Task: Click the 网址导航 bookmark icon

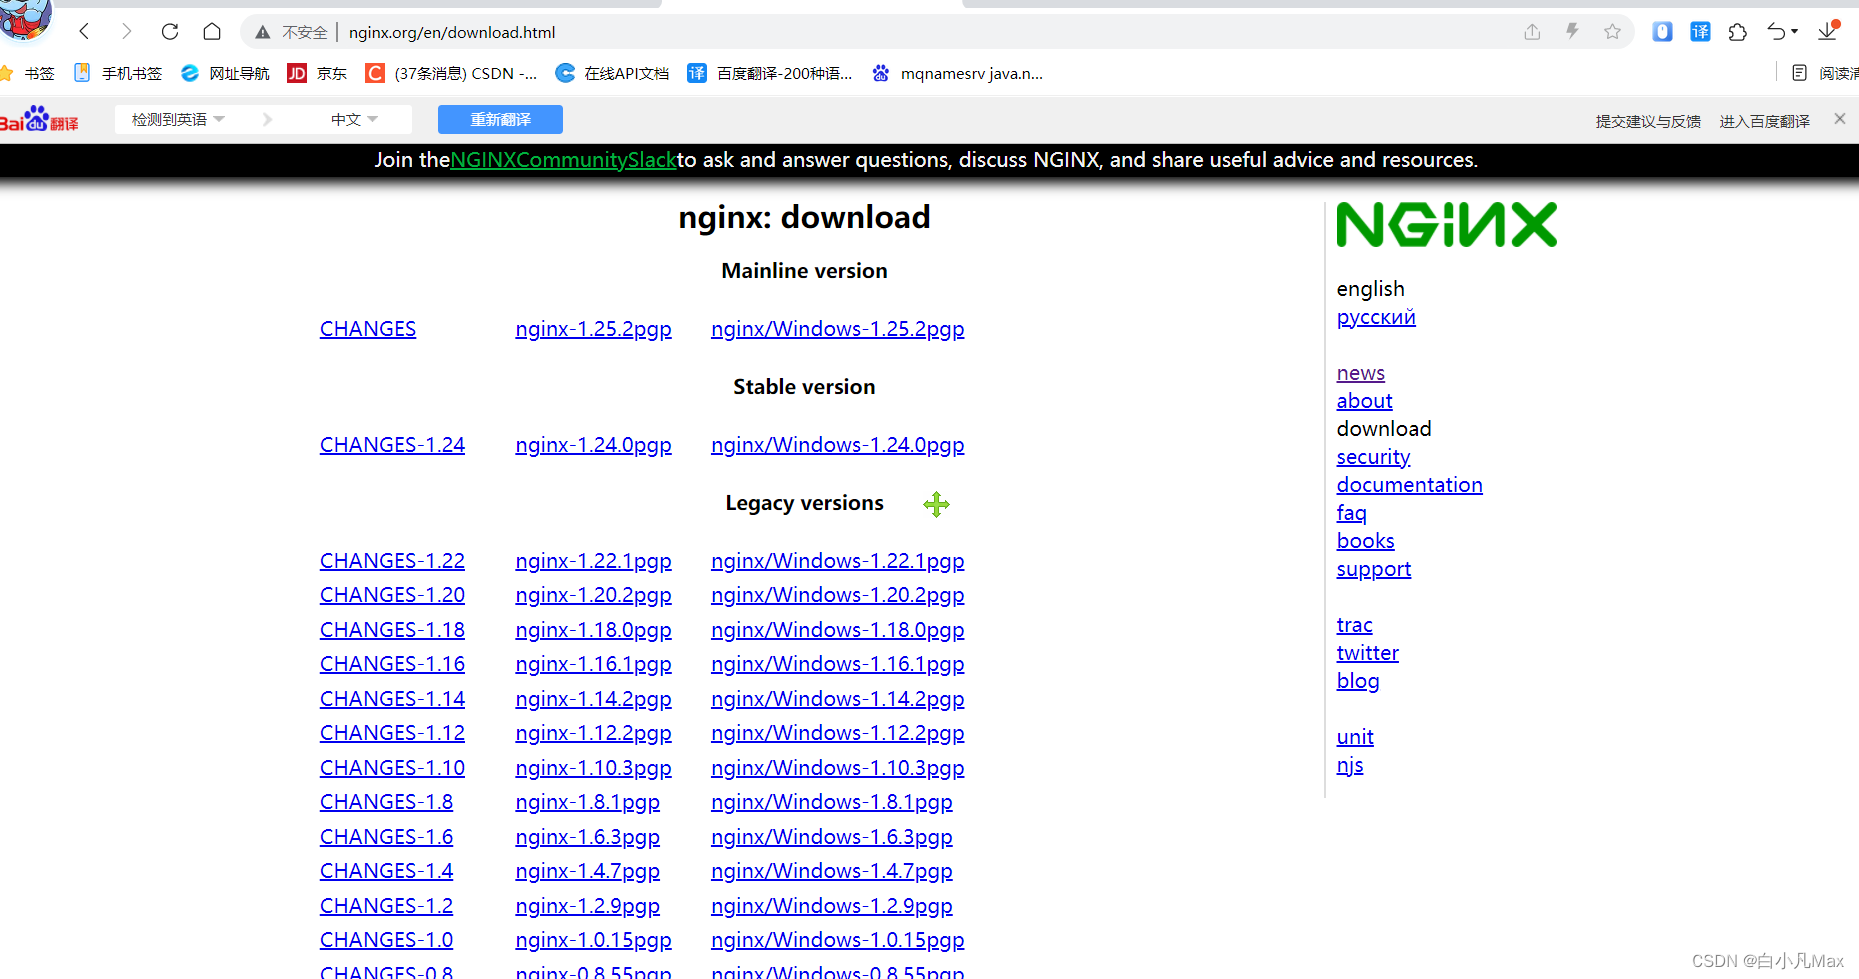Action: [x=189, y=72]
